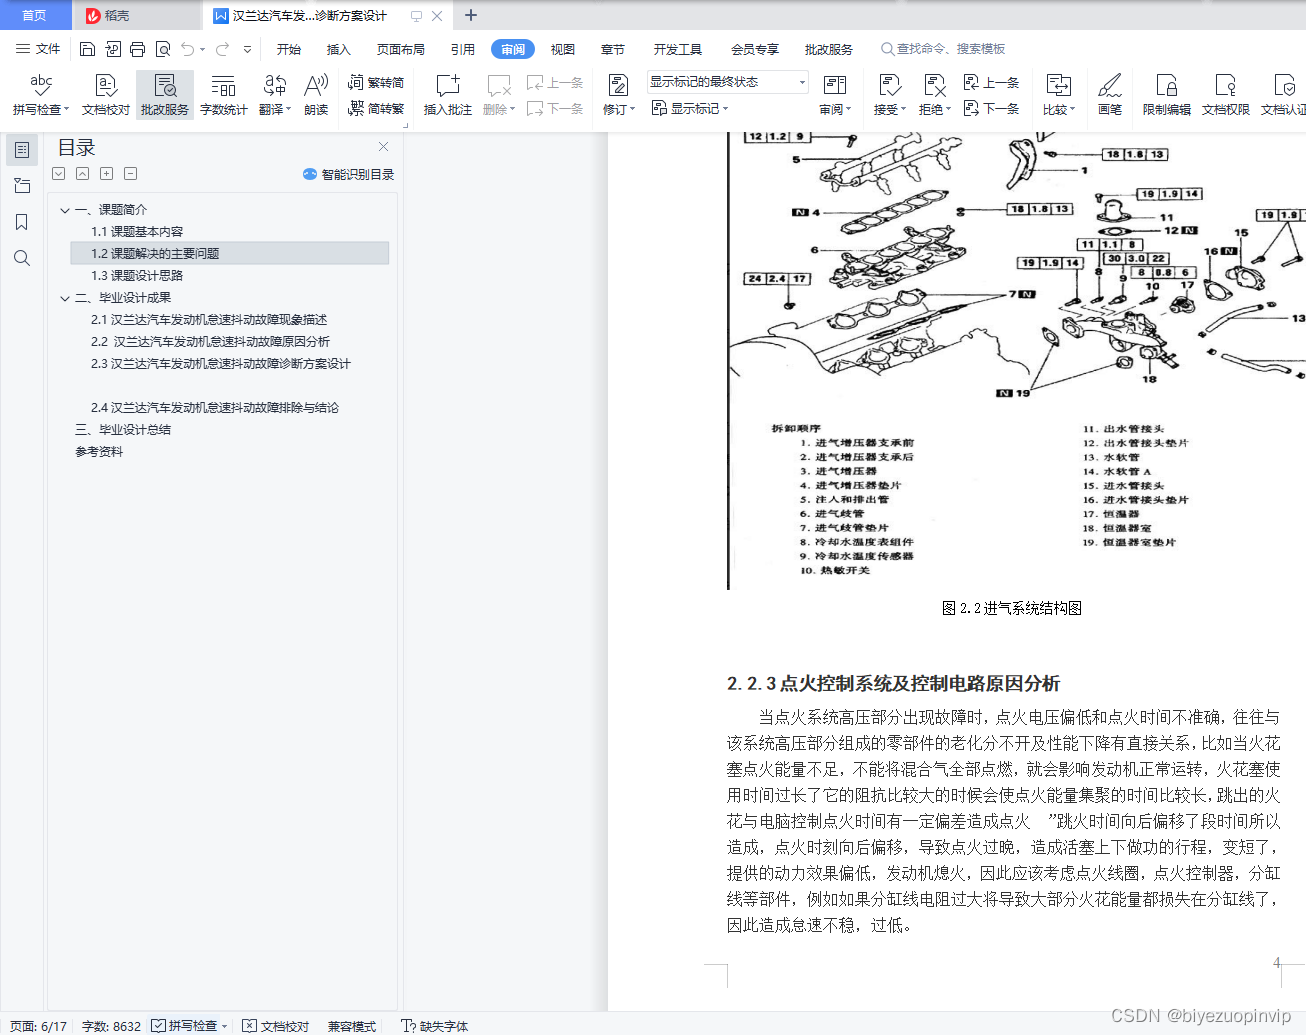The width and height of the screenshot is (1306, 1035).
Task: Click 智能识别目录 button
Action: click(349, 174)
